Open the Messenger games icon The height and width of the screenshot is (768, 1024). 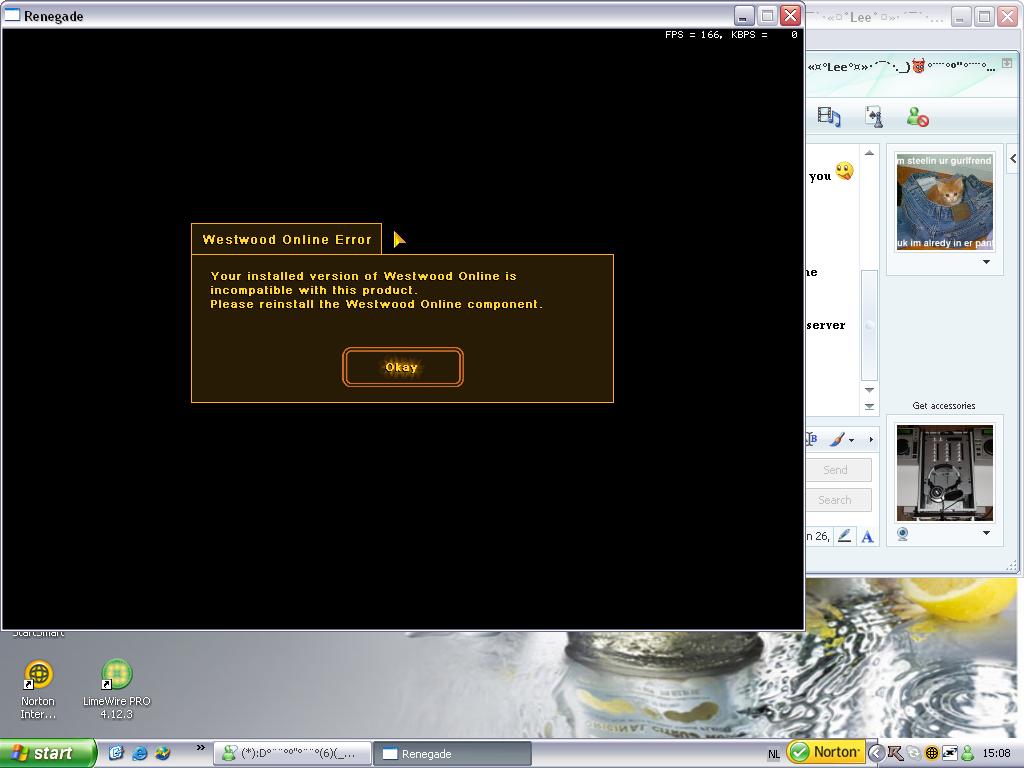[874, 117]
